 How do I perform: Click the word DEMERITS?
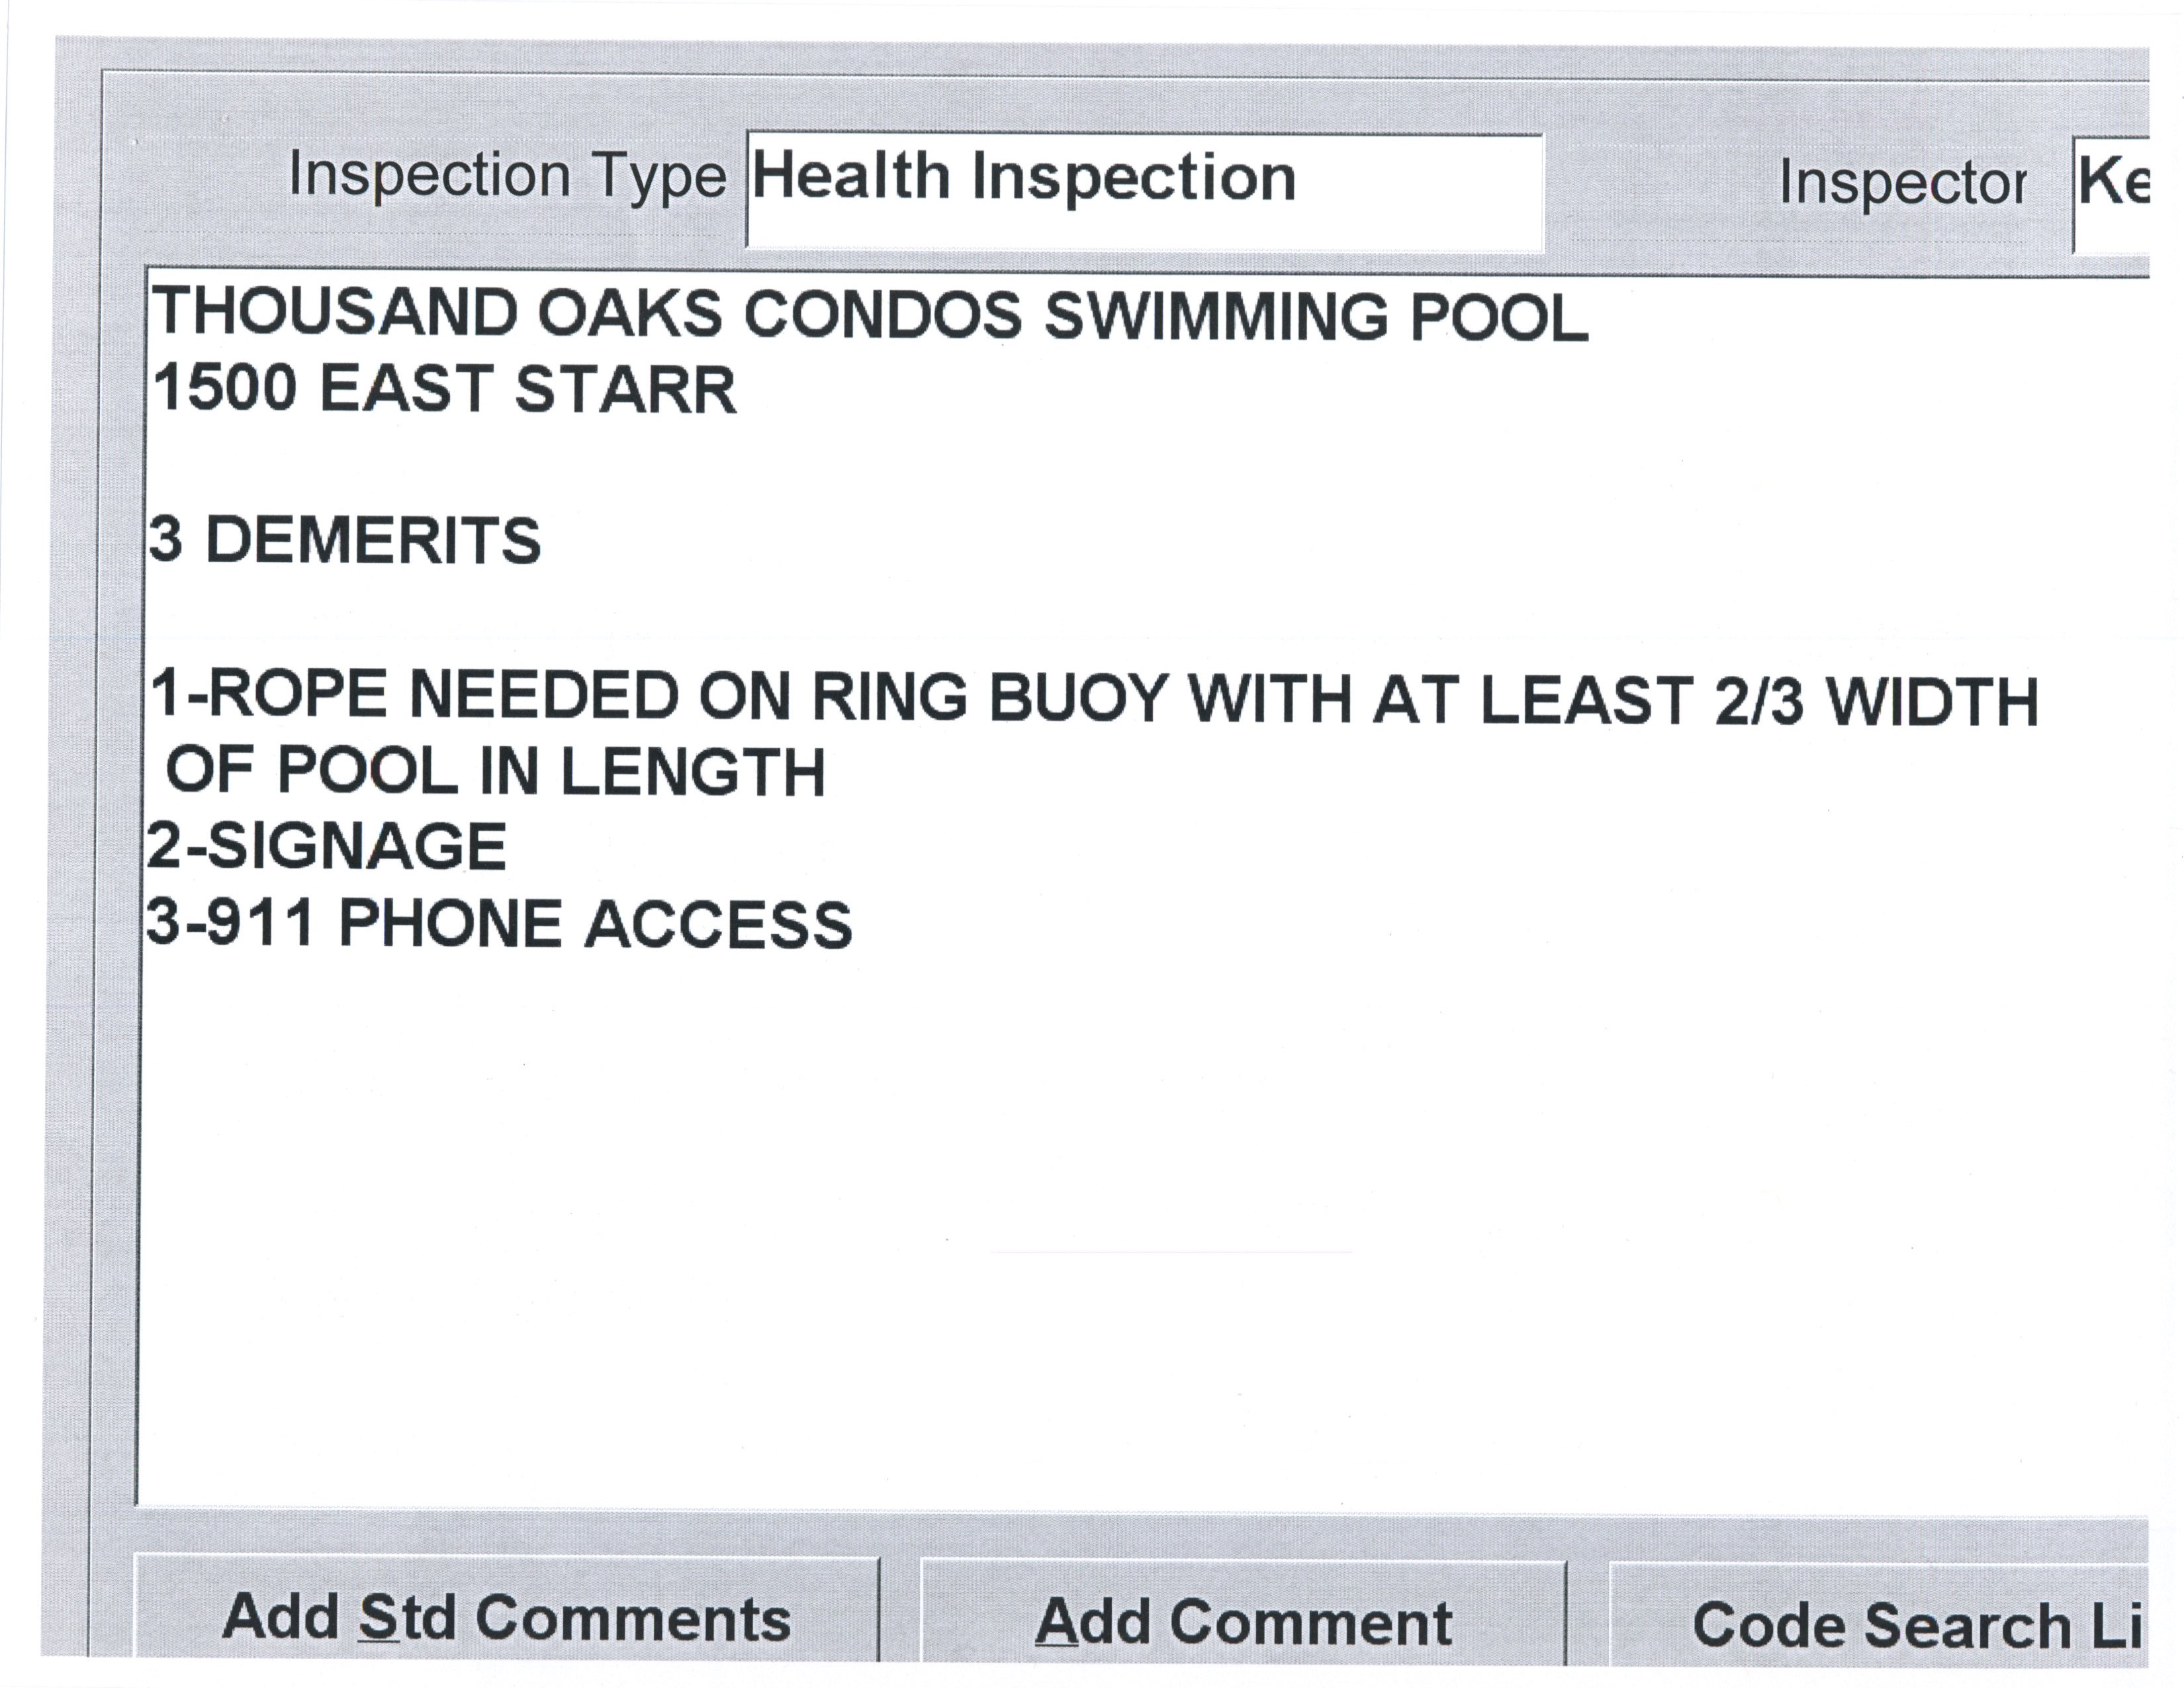373,541
